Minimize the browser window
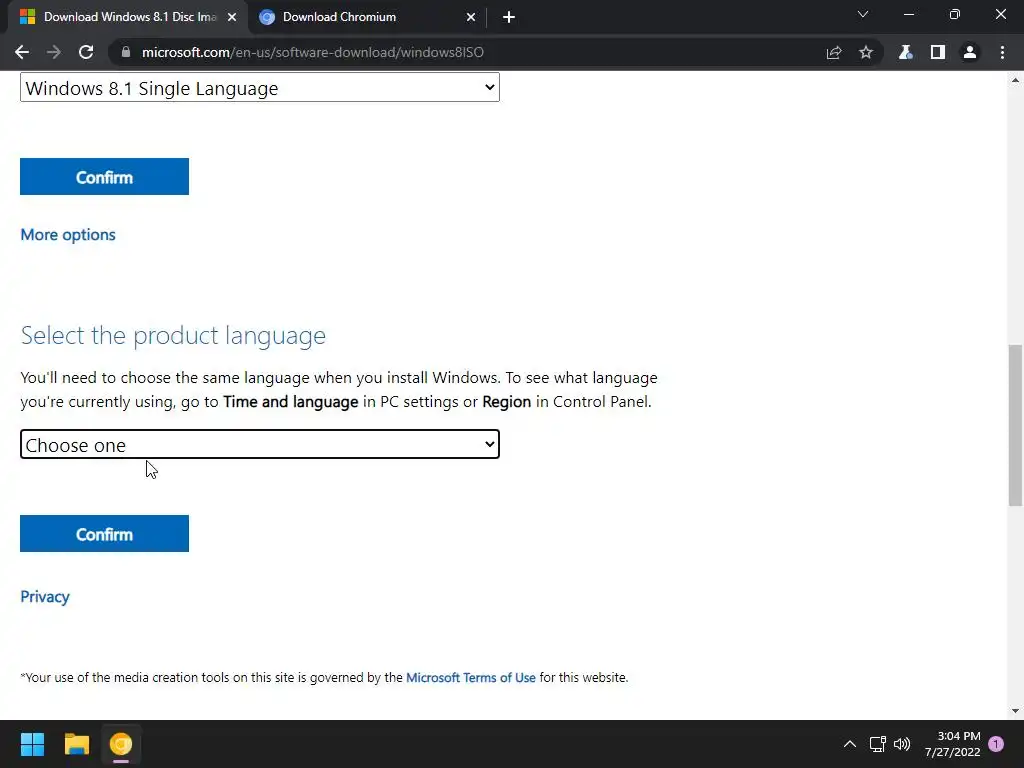The height and width of the screenshot is (768, 1024). (908, 14)
